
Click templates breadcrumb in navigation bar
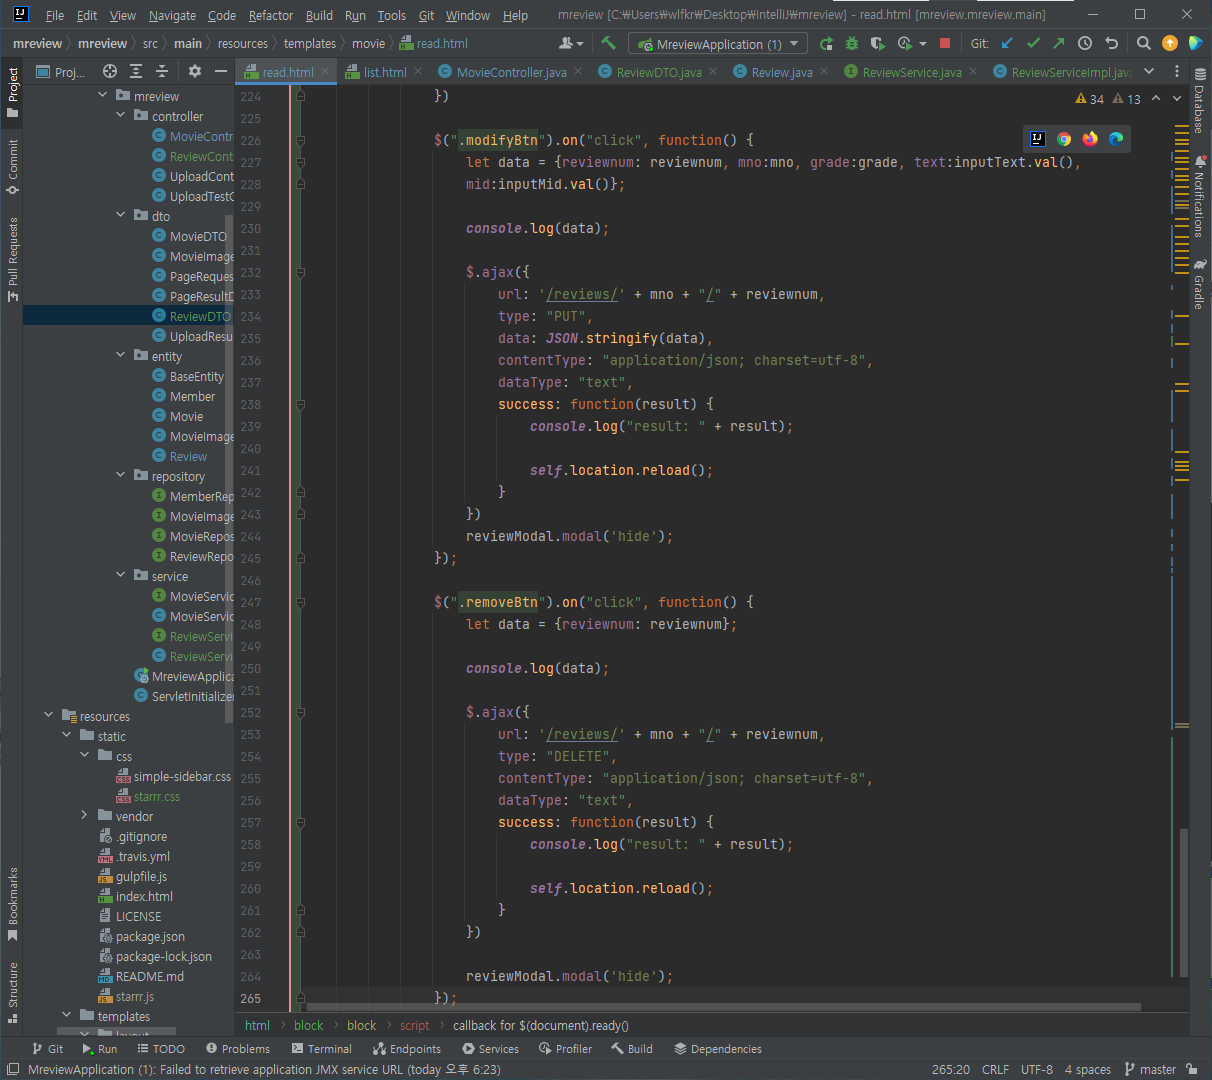coord(309,43)
